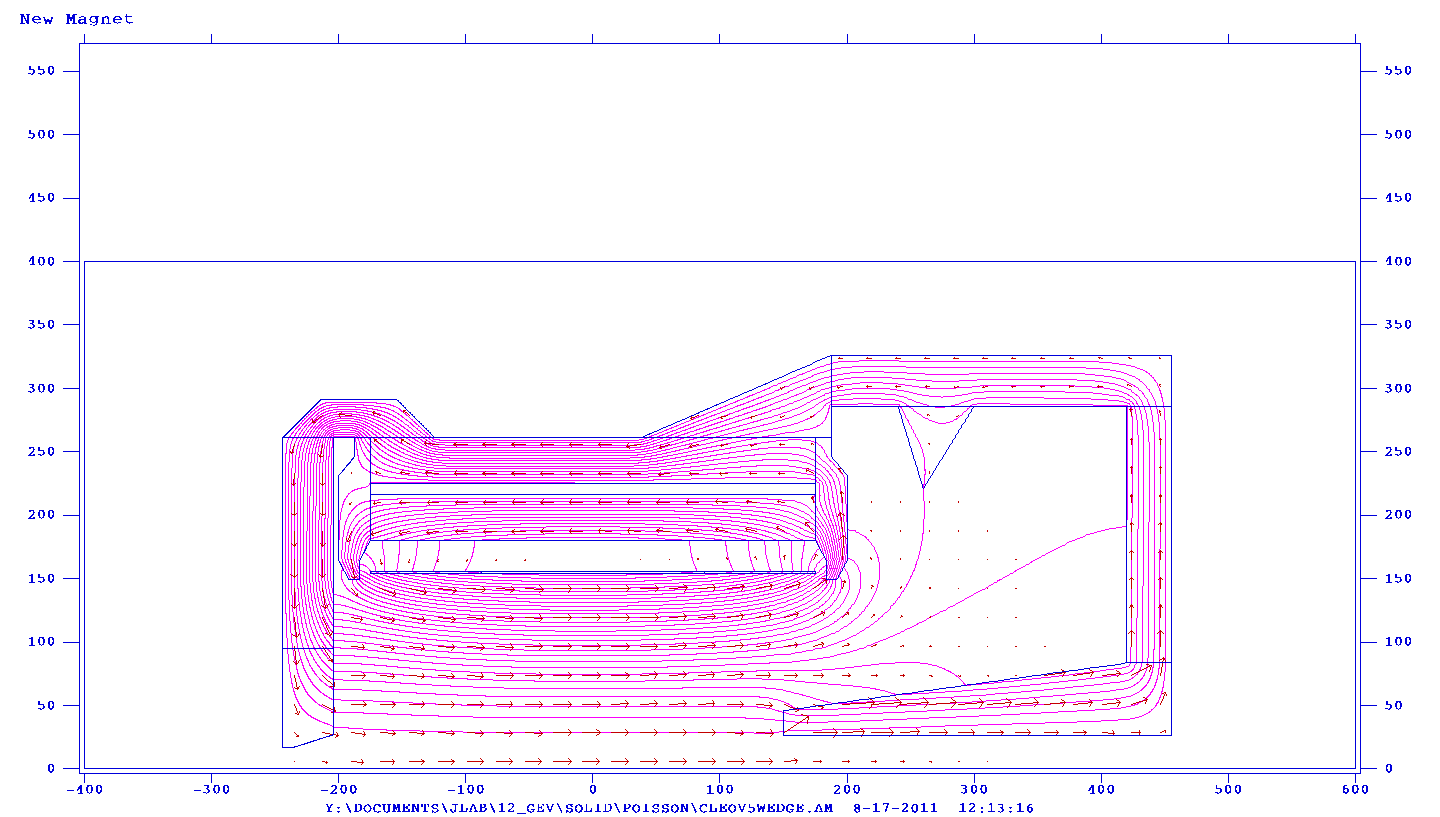Click left y-axis label 300
1440x817 pixels.
[41, 388]
